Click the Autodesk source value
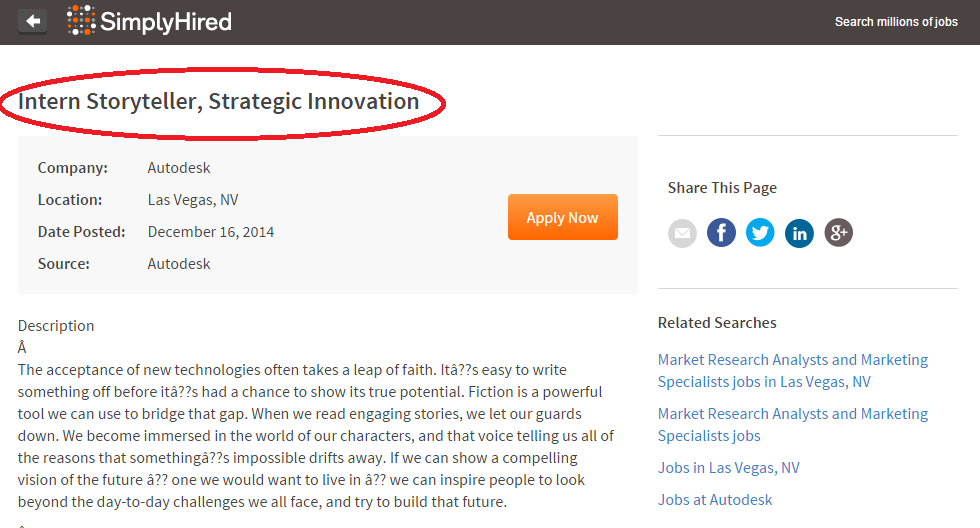Viewport: 980px width, 528px height. 179,264
